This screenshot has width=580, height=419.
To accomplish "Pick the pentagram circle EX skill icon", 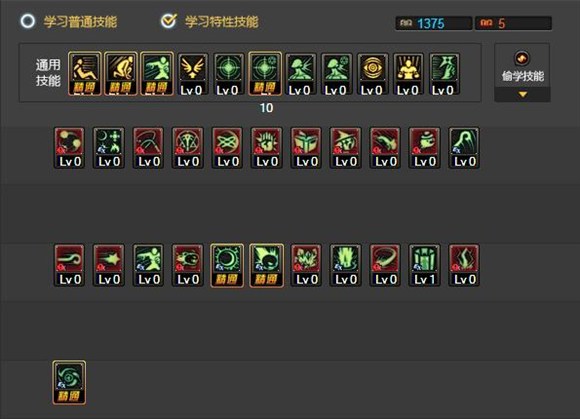I will coord(188,148).
